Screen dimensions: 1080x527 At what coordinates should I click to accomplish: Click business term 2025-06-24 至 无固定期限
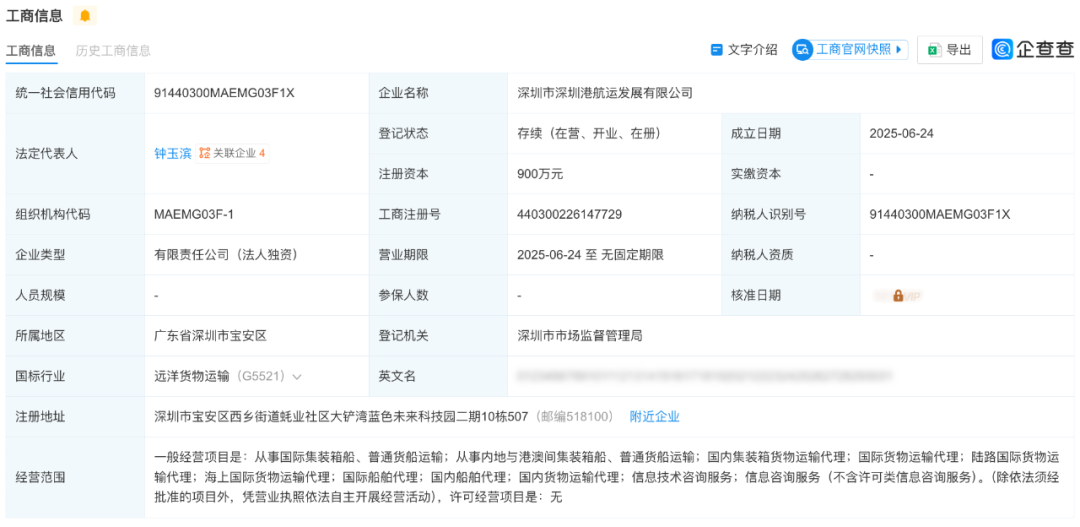click(590, 255)
